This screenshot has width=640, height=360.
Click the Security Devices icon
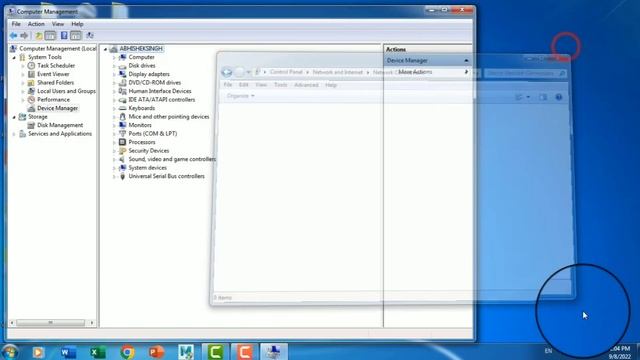[x=122, y=151]
